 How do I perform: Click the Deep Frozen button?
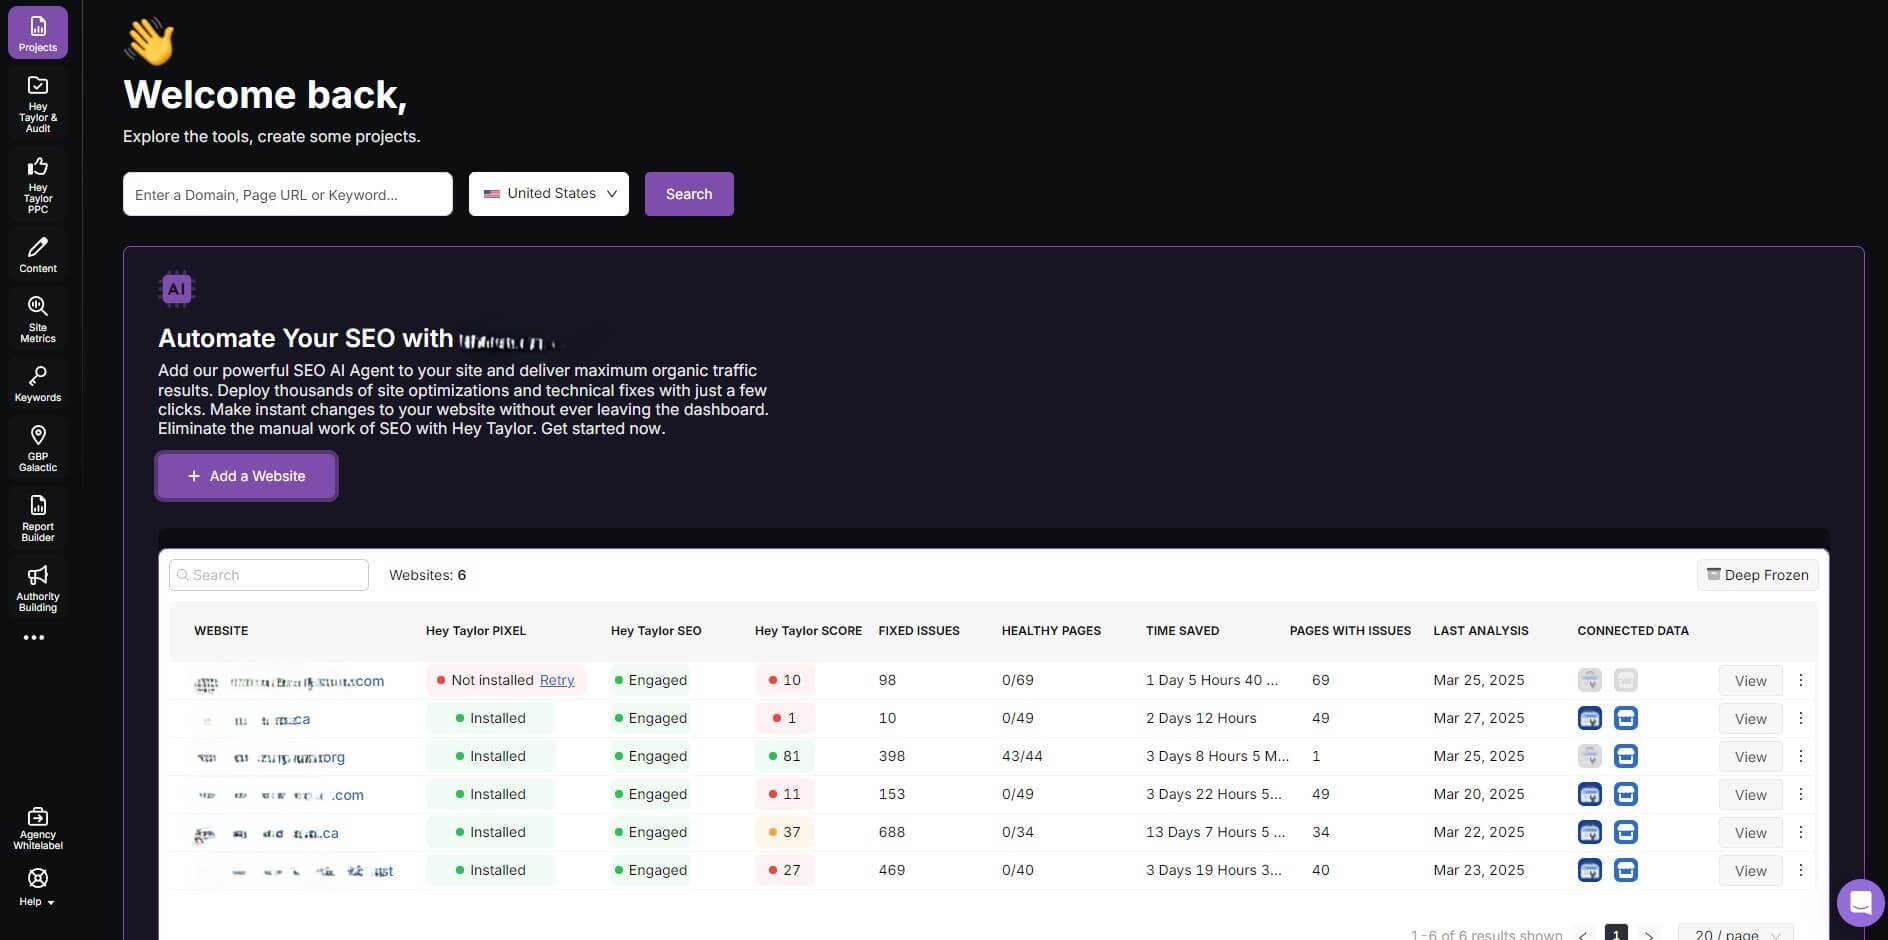point(1757,575)
